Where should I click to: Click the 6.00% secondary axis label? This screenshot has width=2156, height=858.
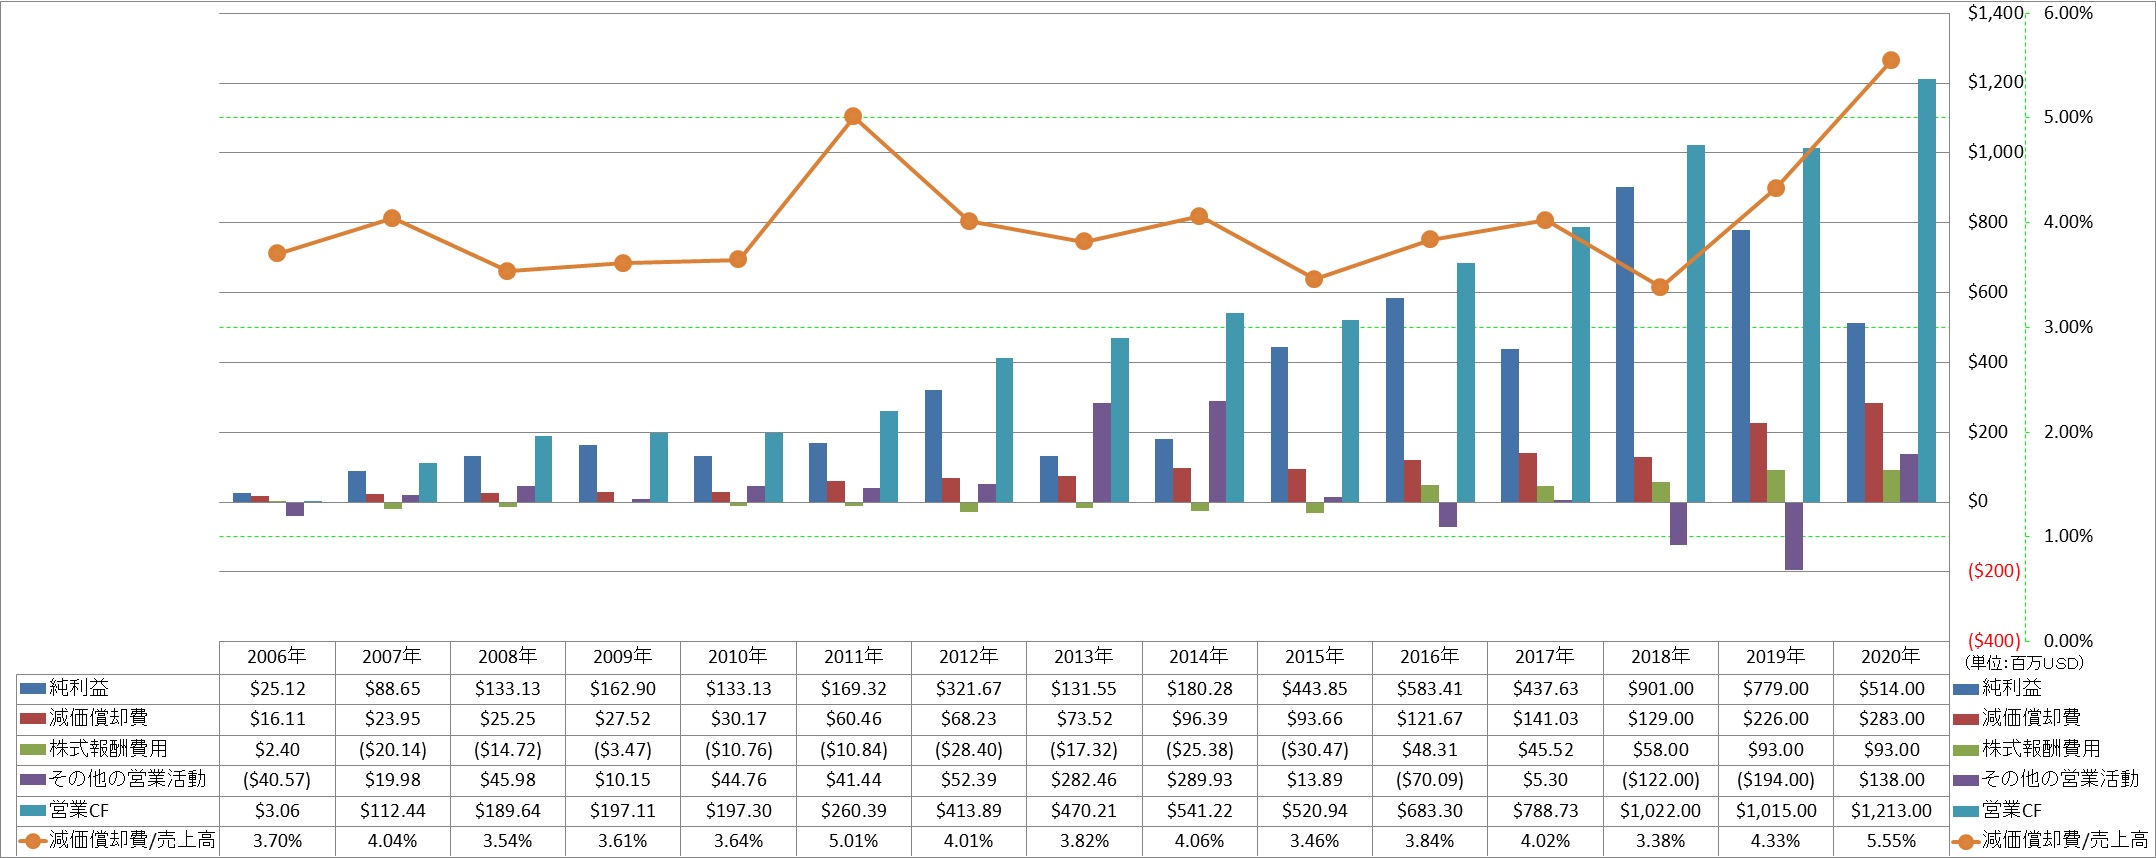[x=2068, y=13]
